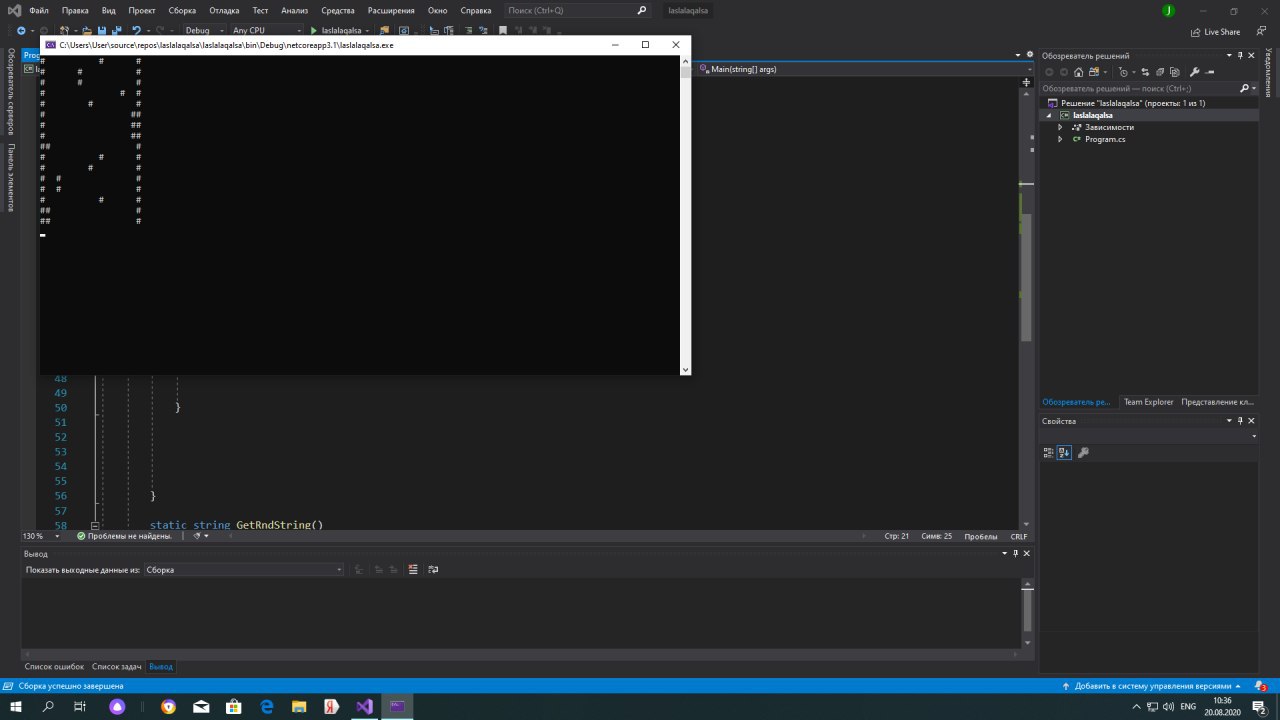1280x720 pixels.
Task: Click property pages wrench in Свойства
Action: [x=1083, y=452]
